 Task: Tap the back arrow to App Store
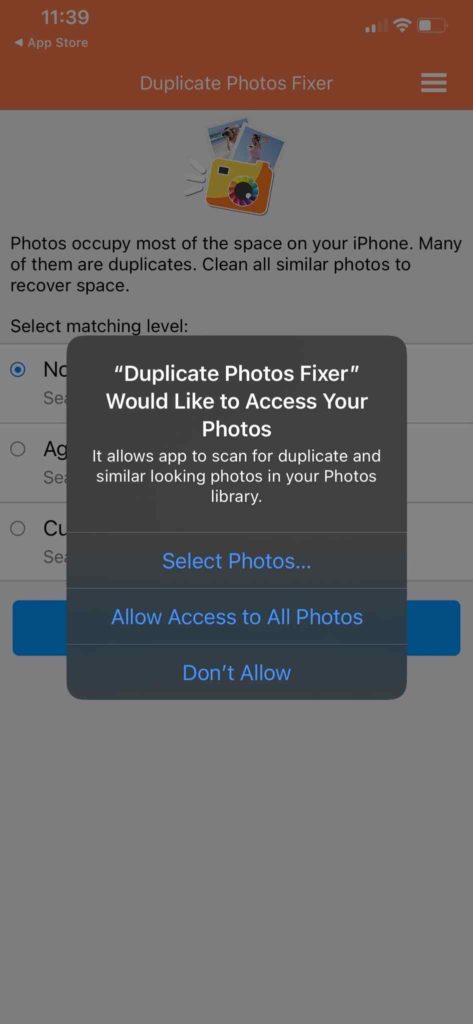tap(20, 43)
